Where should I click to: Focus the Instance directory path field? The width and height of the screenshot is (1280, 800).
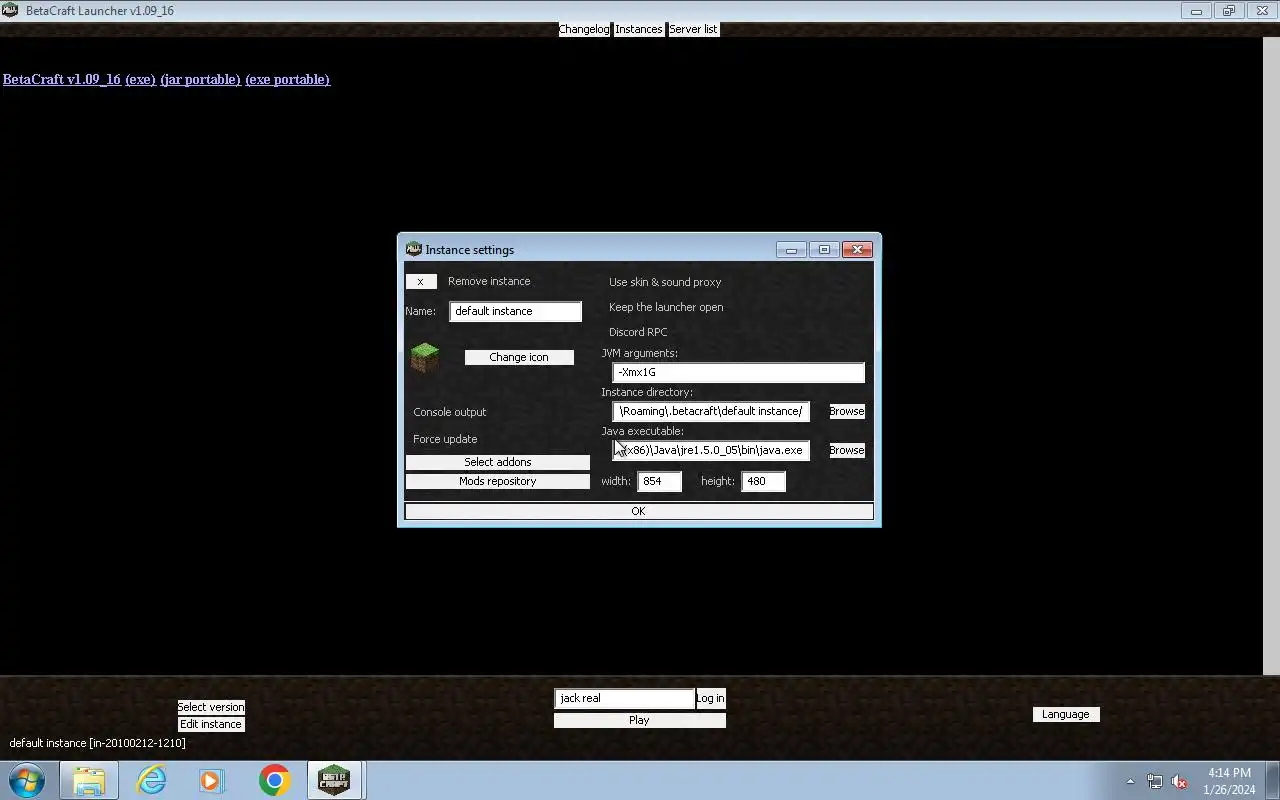[711, 411]
